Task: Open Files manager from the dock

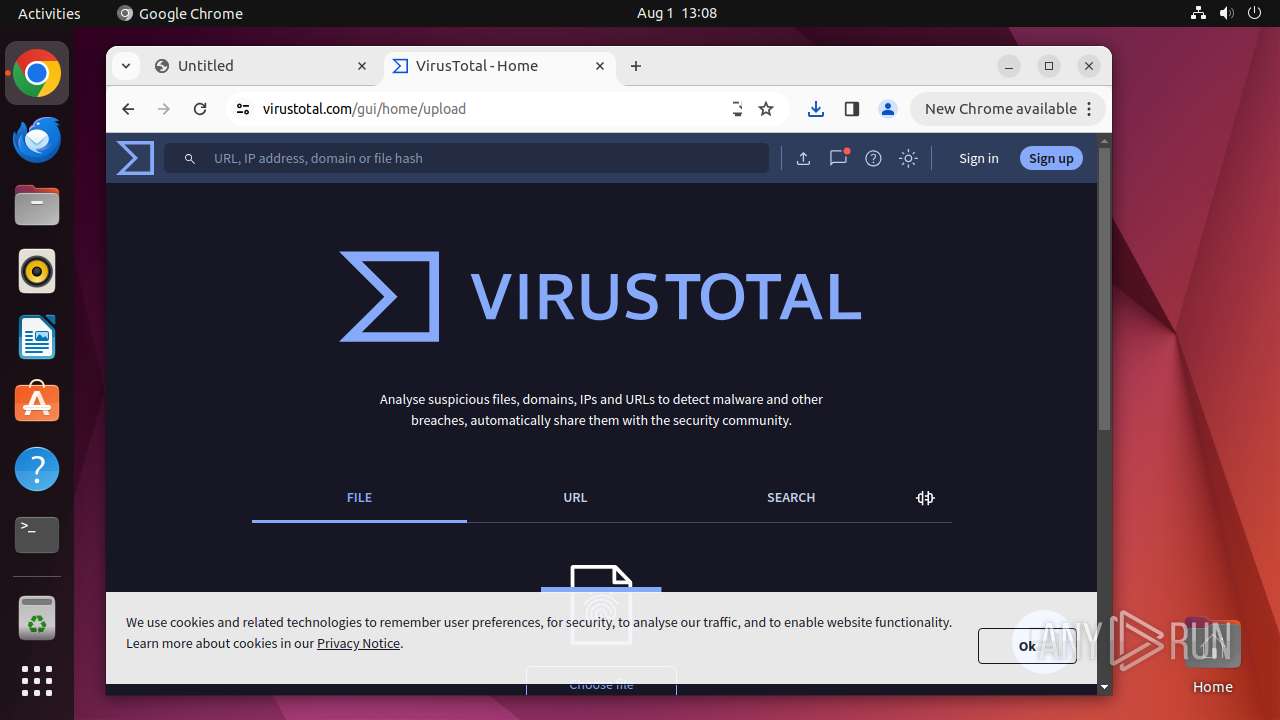Action: (37, 205)
